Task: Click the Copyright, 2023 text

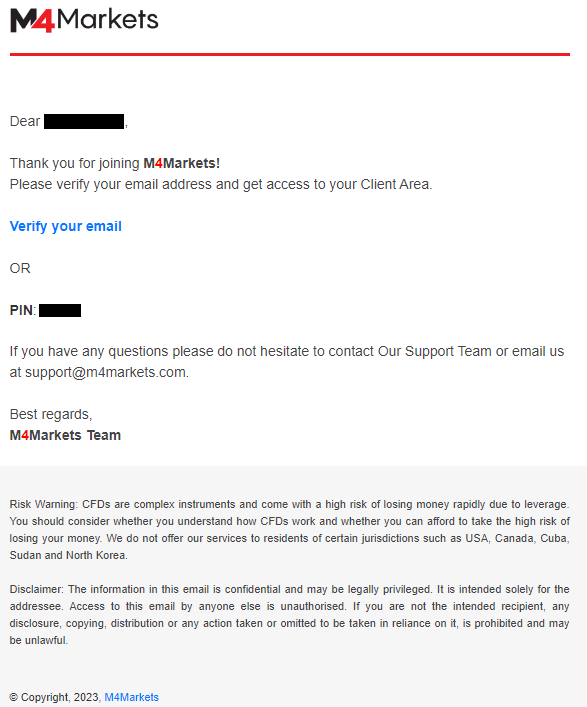Action: (55, 697)
